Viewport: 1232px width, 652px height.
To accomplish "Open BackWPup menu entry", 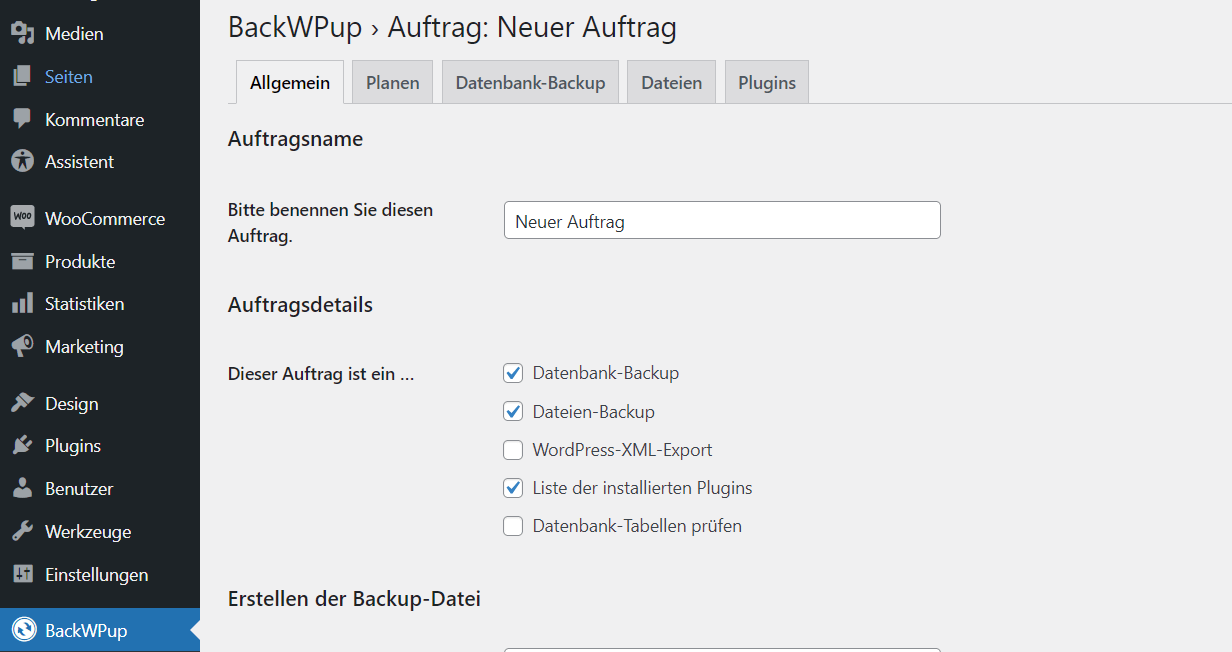I will click(x=100, y=630).
